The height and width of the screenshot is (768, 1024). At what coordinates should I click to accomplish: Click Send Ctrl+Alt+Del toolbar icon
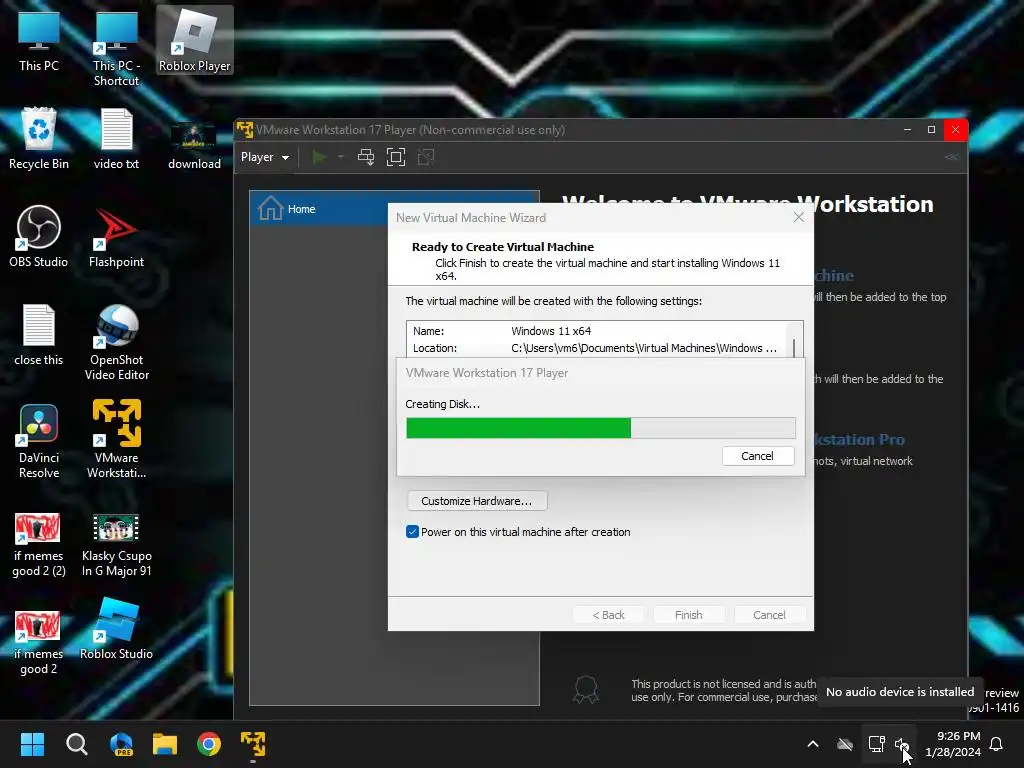366,157
